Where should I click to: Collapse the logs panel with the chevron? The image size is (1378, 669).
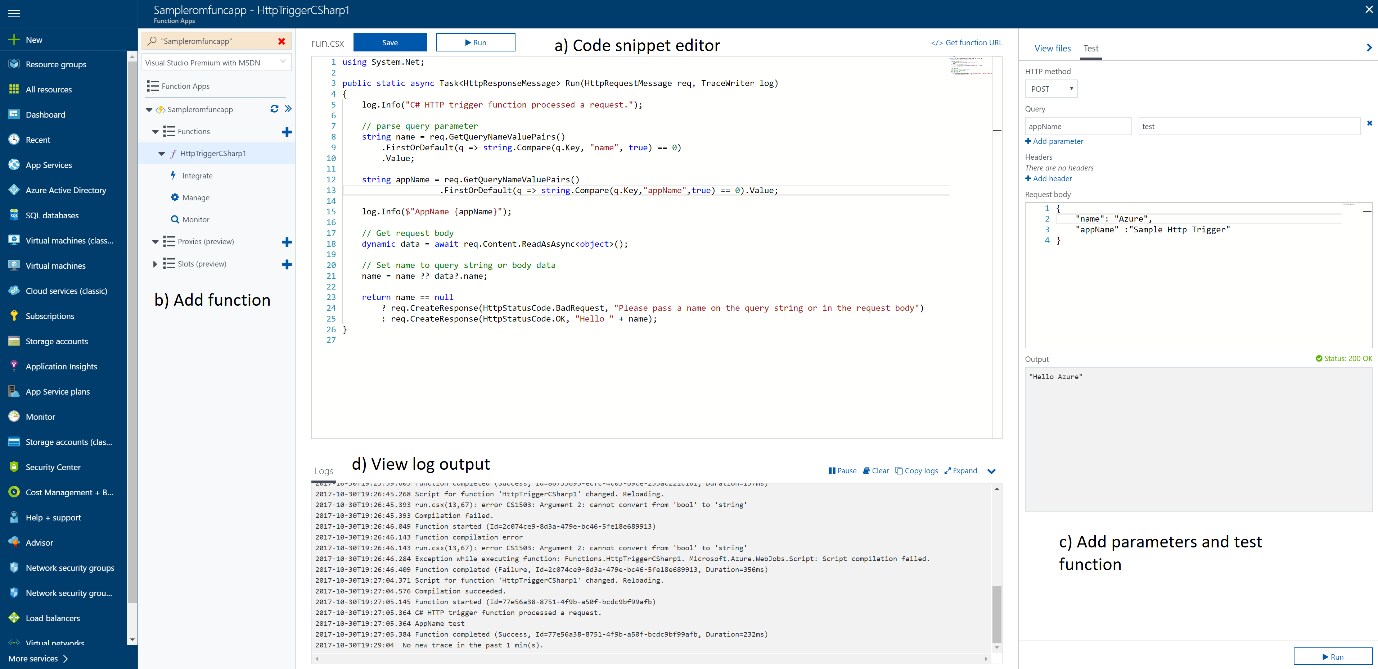(x=992, y=471)
